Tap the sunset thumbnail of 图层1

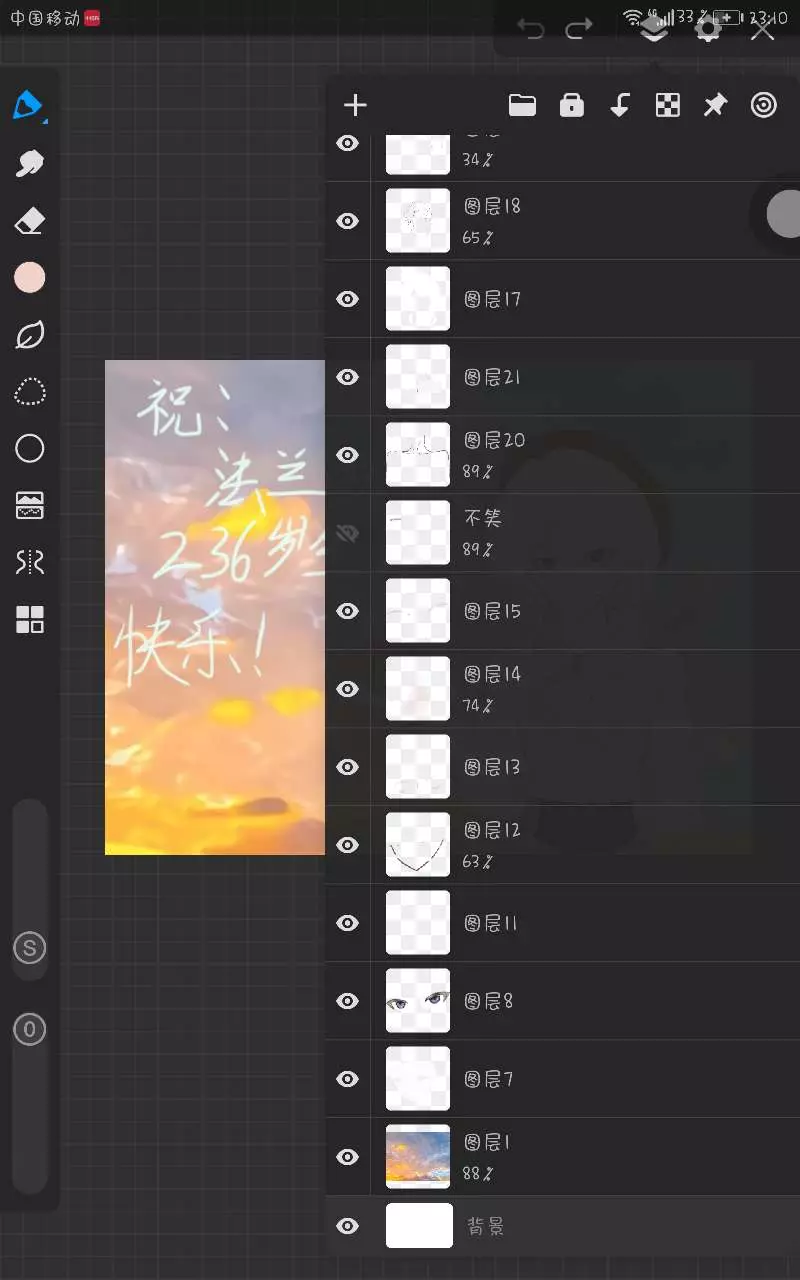418,1157
